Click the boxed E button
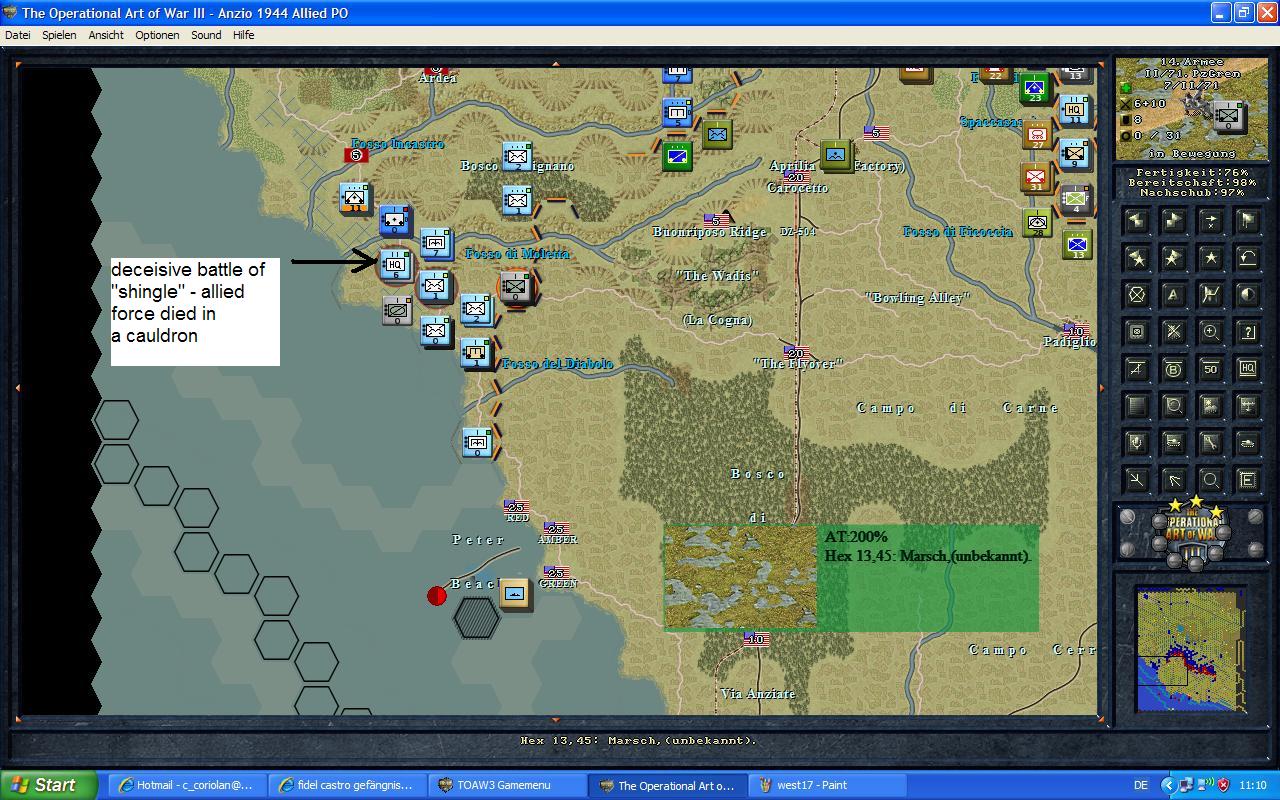Image resolution: width=1280 pixels, height=800 pixels. (1248, 480)
